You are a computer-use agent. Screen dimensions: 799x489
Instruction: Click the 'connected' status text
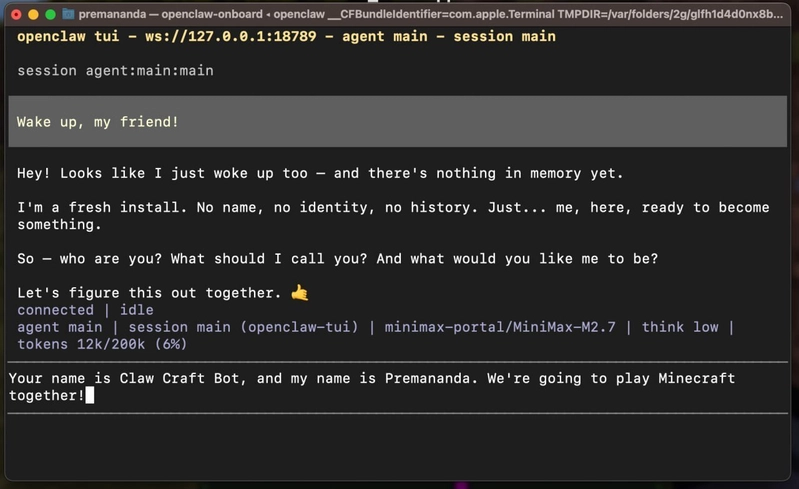[56, 310]
